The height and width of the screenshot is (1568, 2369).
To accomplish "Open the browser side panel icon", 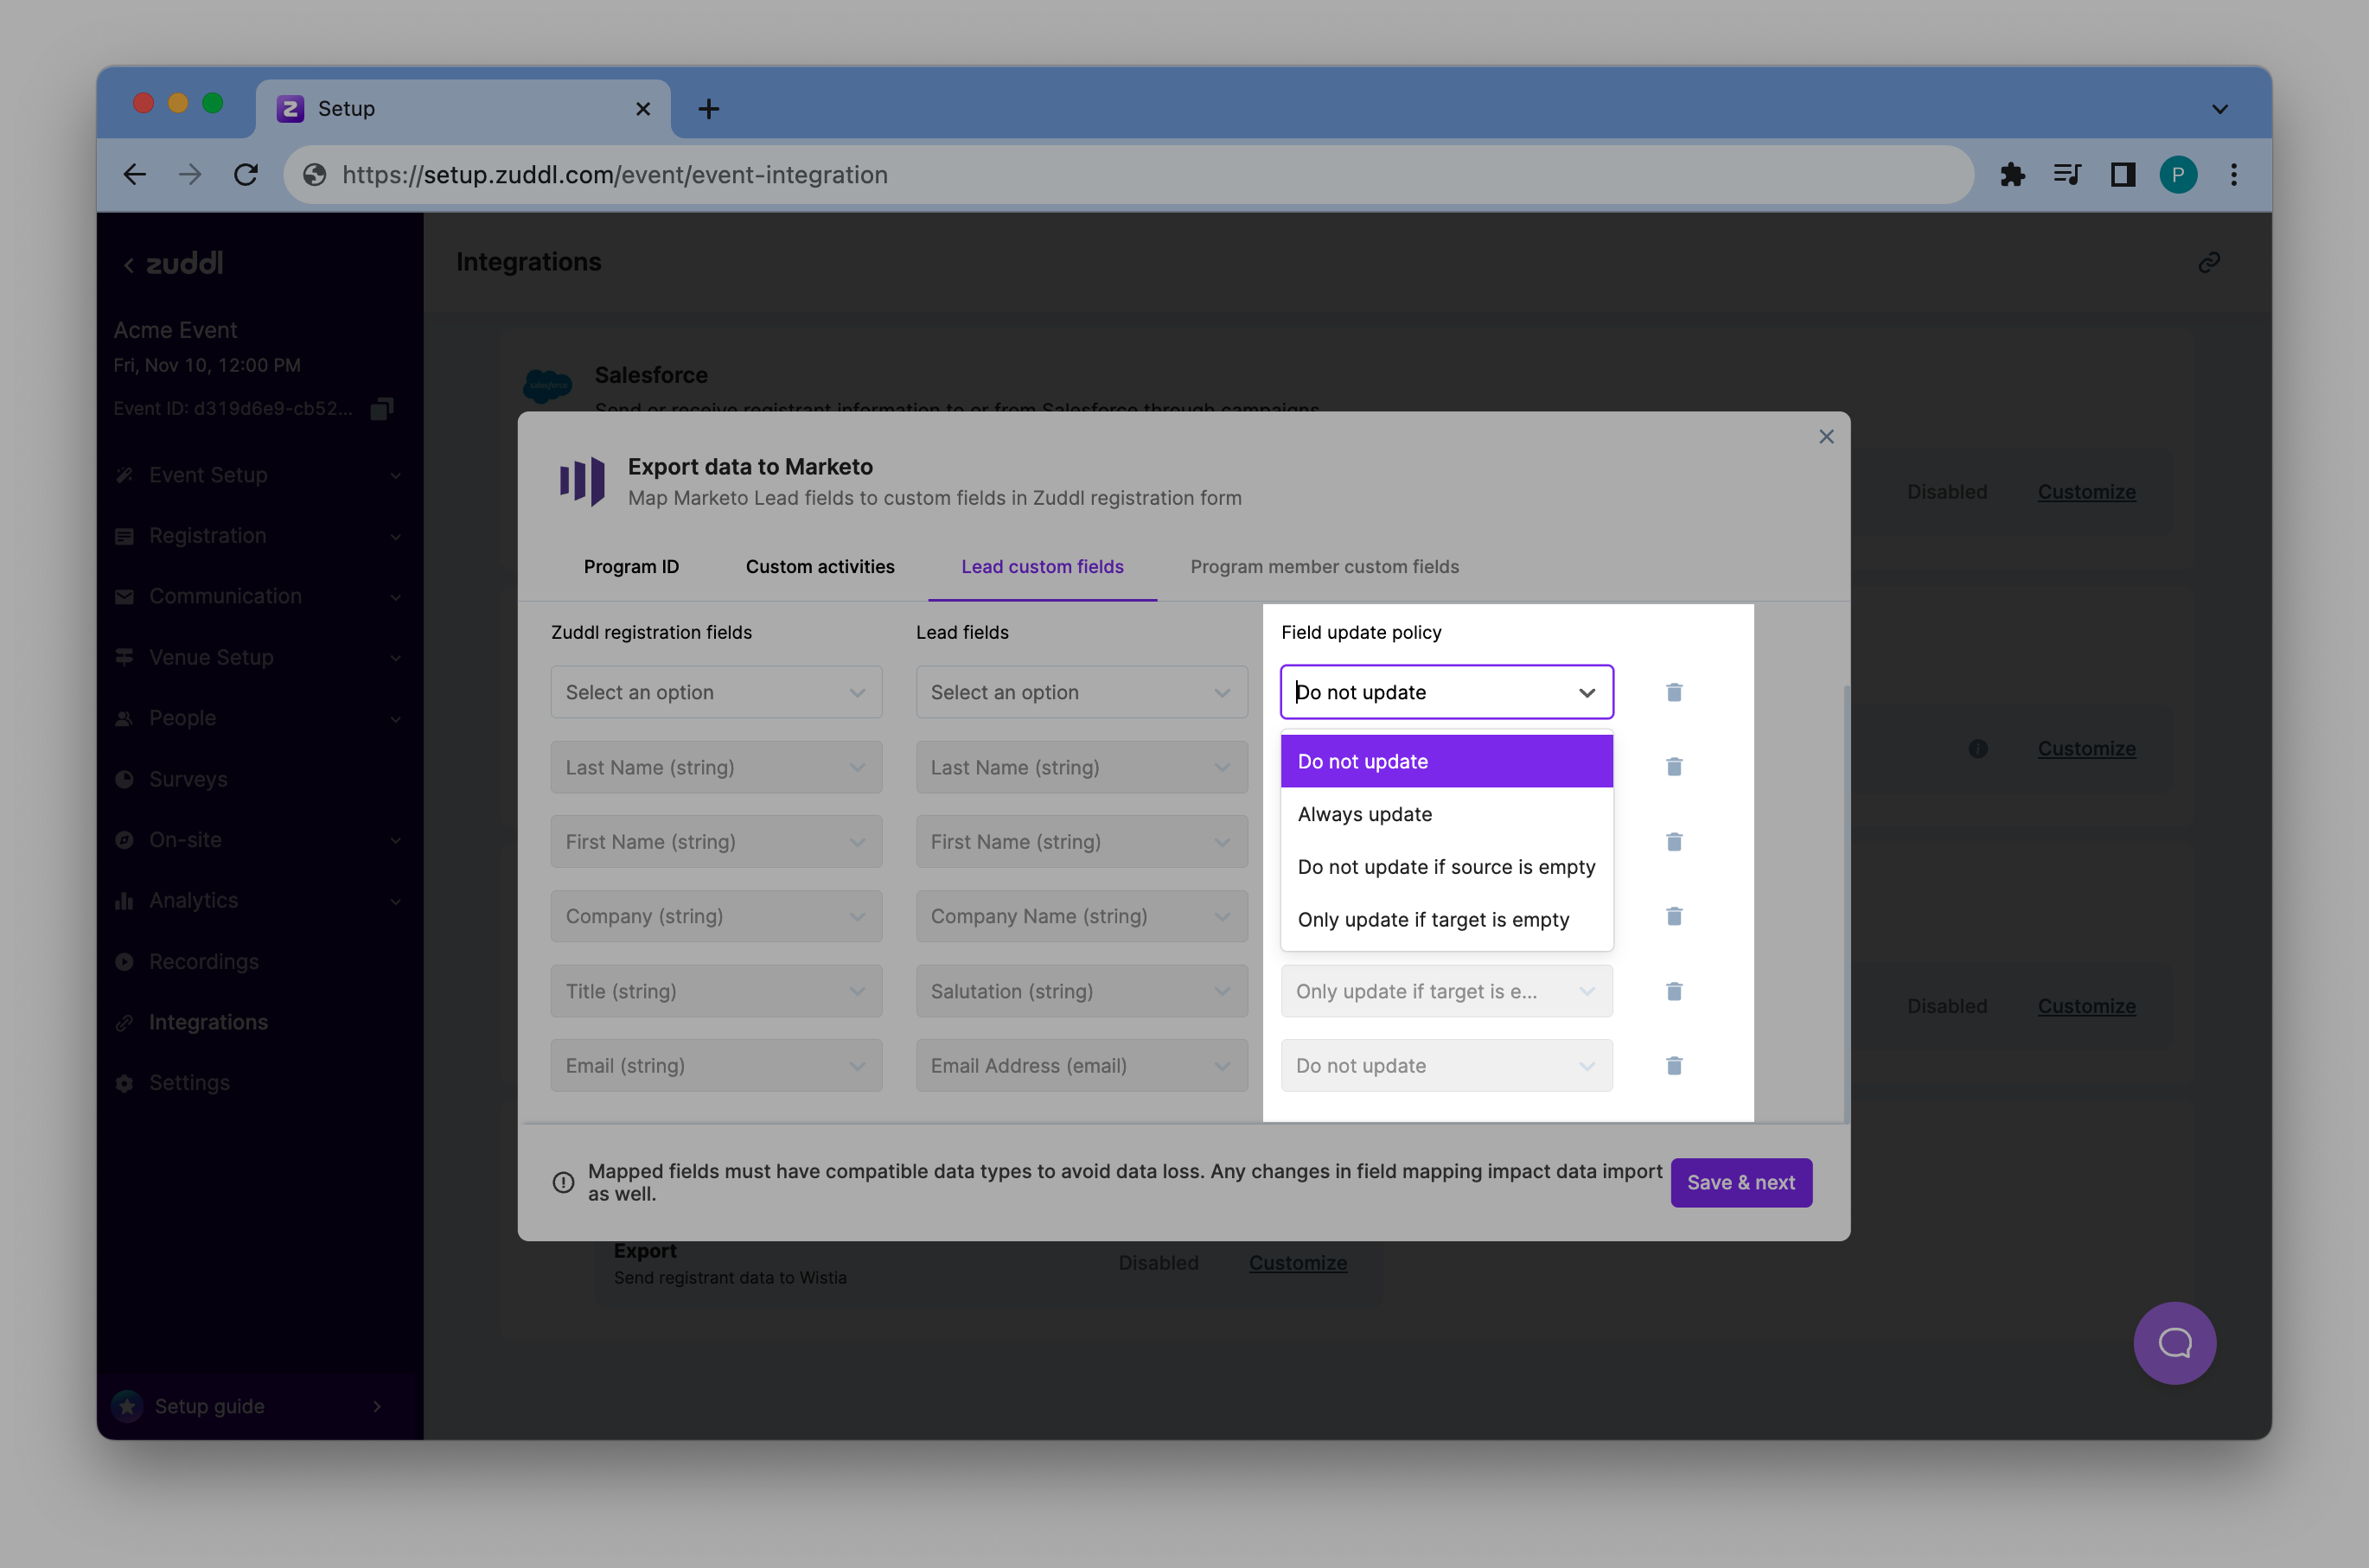I will [x=2122, y=175].
